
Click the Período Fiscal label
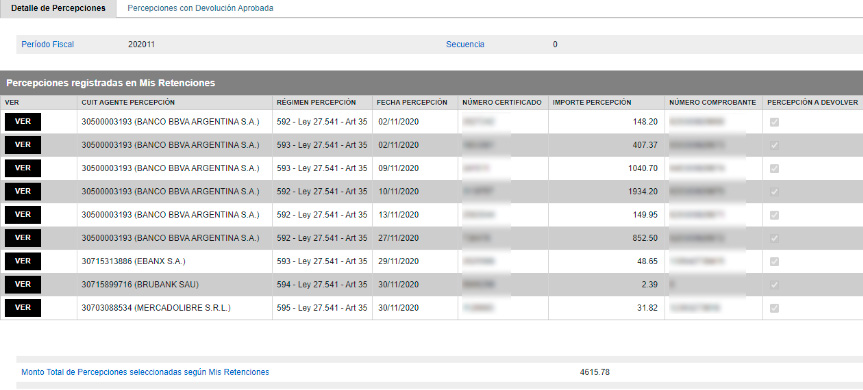pos(48,45)
